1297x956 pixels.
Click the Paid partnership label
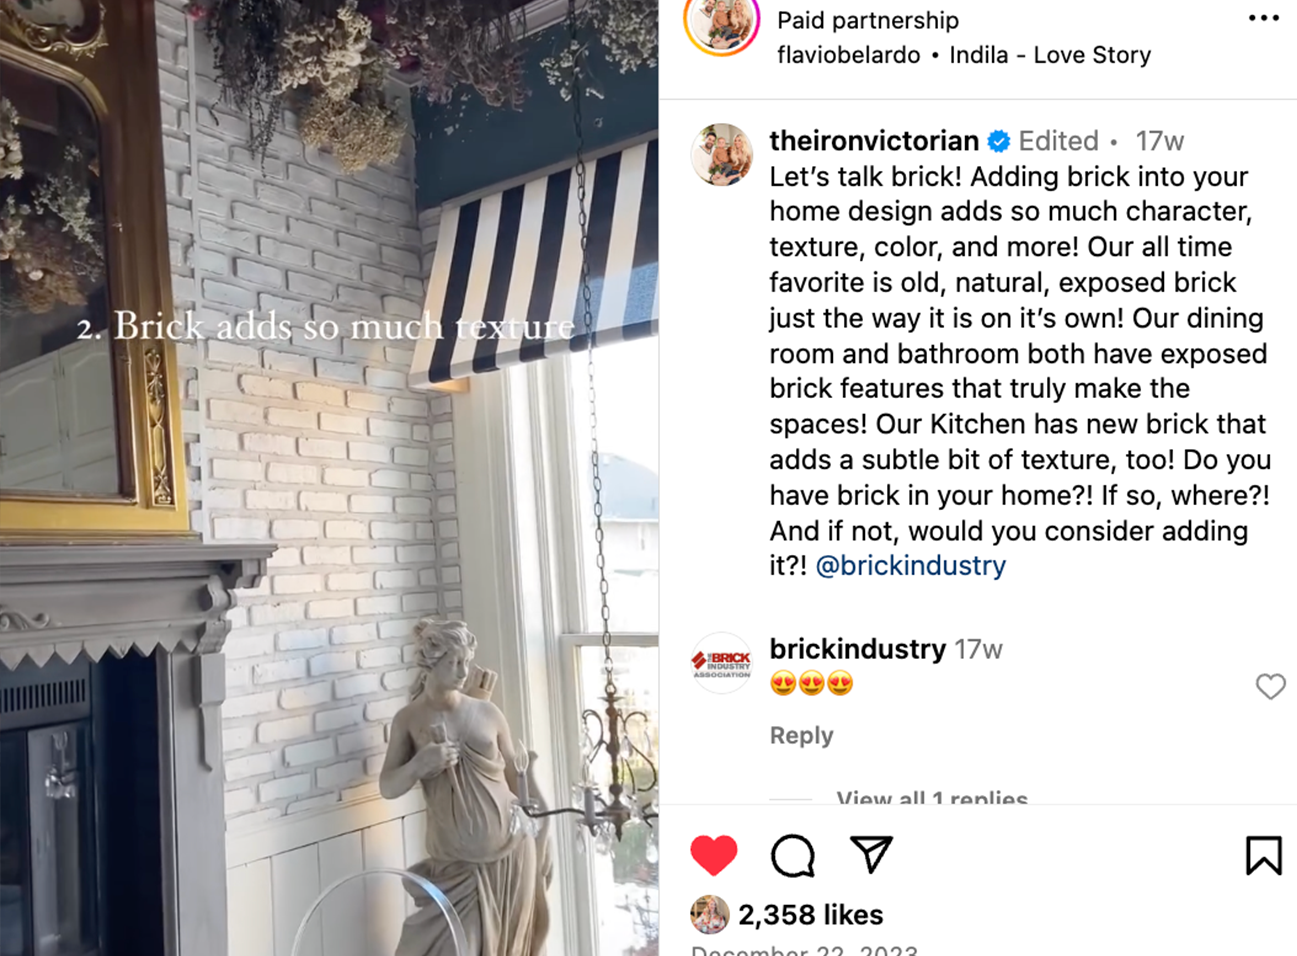[868, 20]
